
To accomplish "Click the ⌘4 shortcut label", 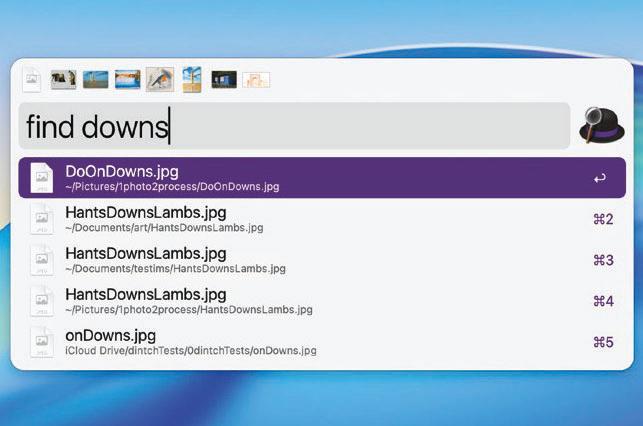I will (603, 301).
